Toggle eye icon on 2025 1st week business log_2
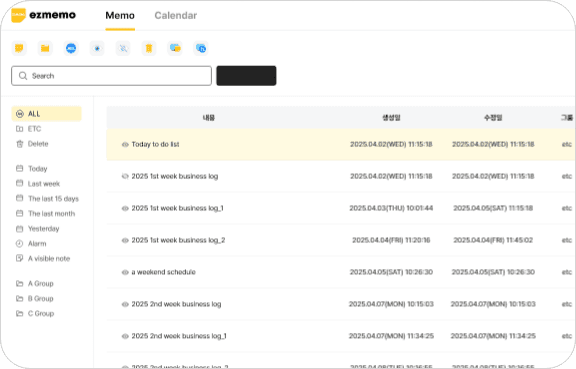 [125, 240]
